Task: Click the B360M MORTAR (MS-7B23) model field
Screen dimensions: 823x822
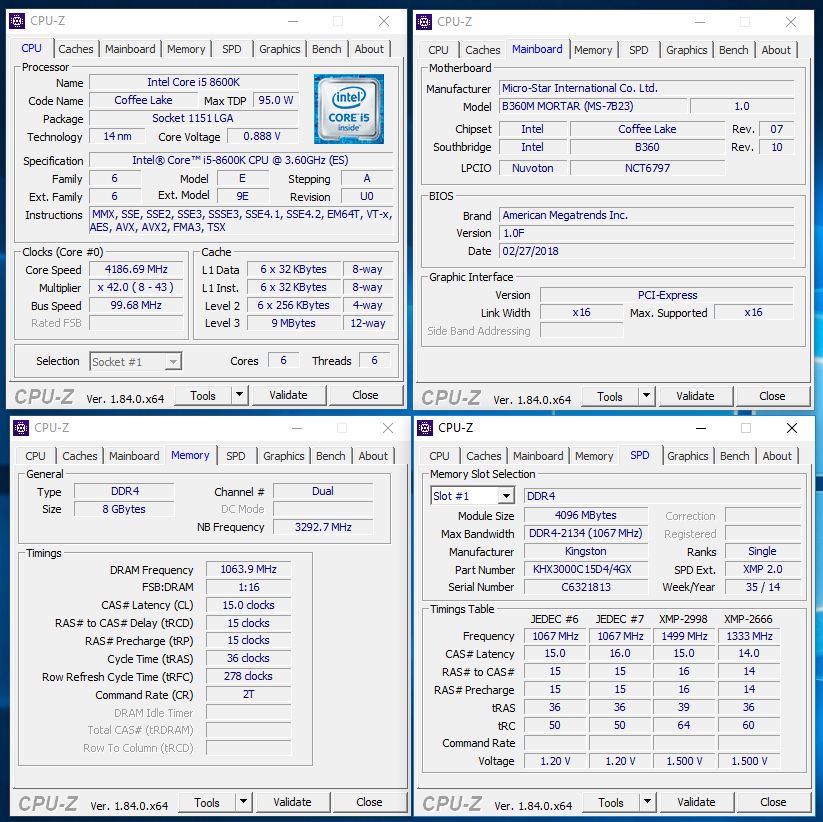Action: pyautogui.click(x=593, y=106)
